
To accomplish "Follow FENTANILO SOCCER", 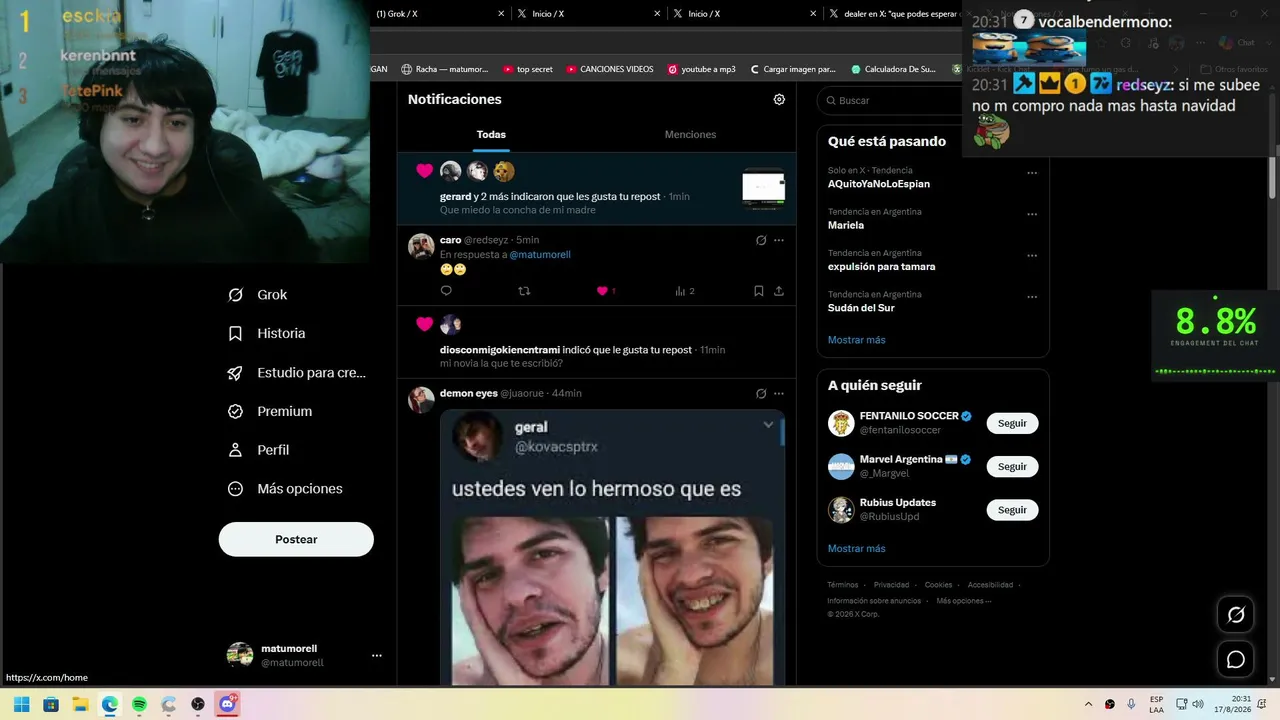I will [1012, 423].
